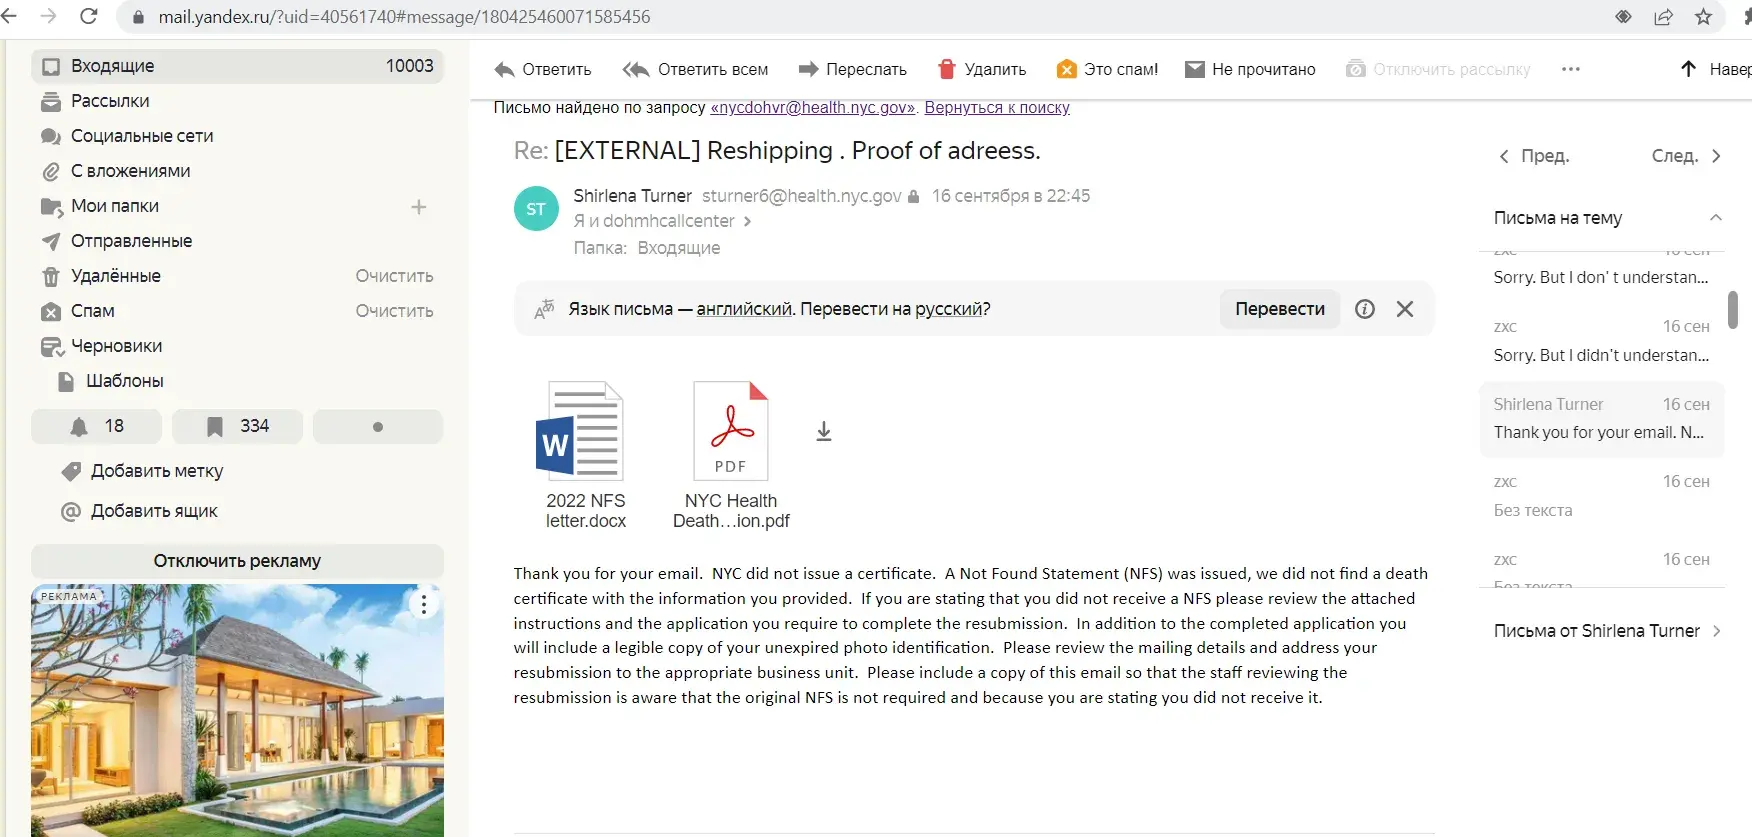Click the translation info icon
The image size is (1752, 837).
tap(1364, 309)
